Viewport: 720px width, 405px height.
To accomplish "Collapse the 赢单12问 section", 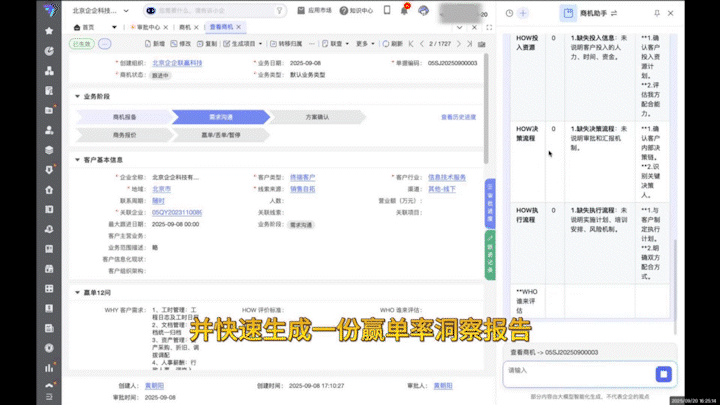I will [78, 292].
